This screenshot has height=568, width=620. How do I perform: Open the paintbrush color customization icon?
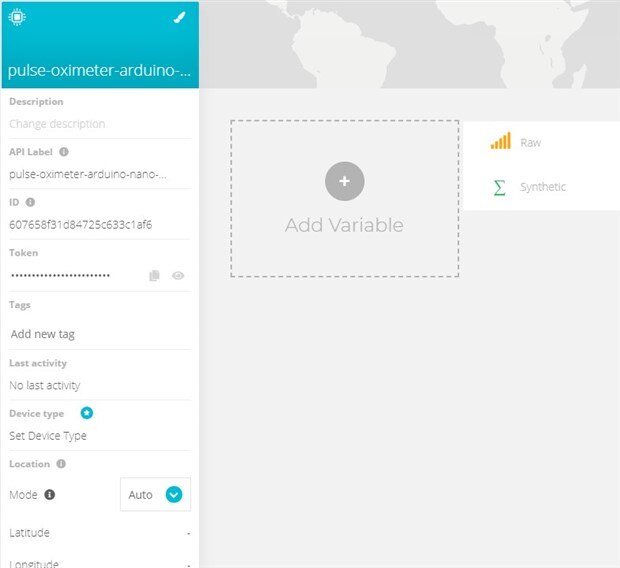180,17
